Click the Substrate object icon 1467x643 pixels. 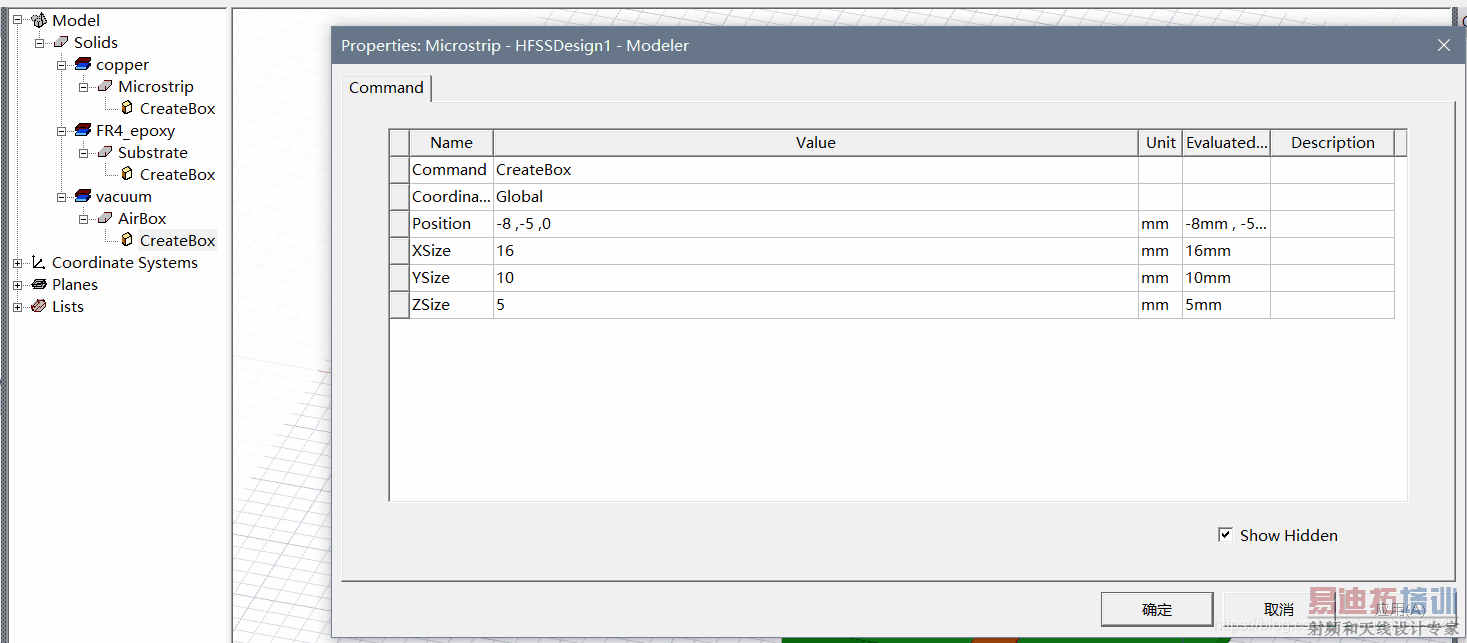105,152
